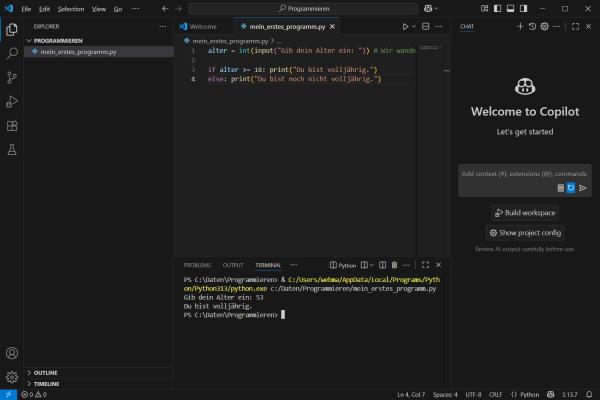
Task: Close the Copilot chat panel
Action: [589, 26]
